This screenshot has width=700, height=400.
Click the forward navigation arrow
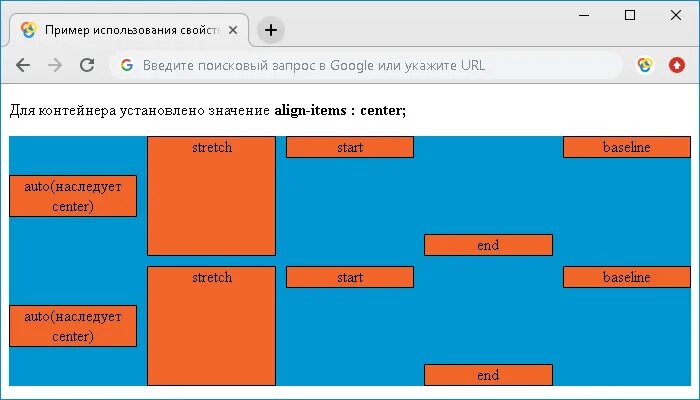click(x=55, y=65)
